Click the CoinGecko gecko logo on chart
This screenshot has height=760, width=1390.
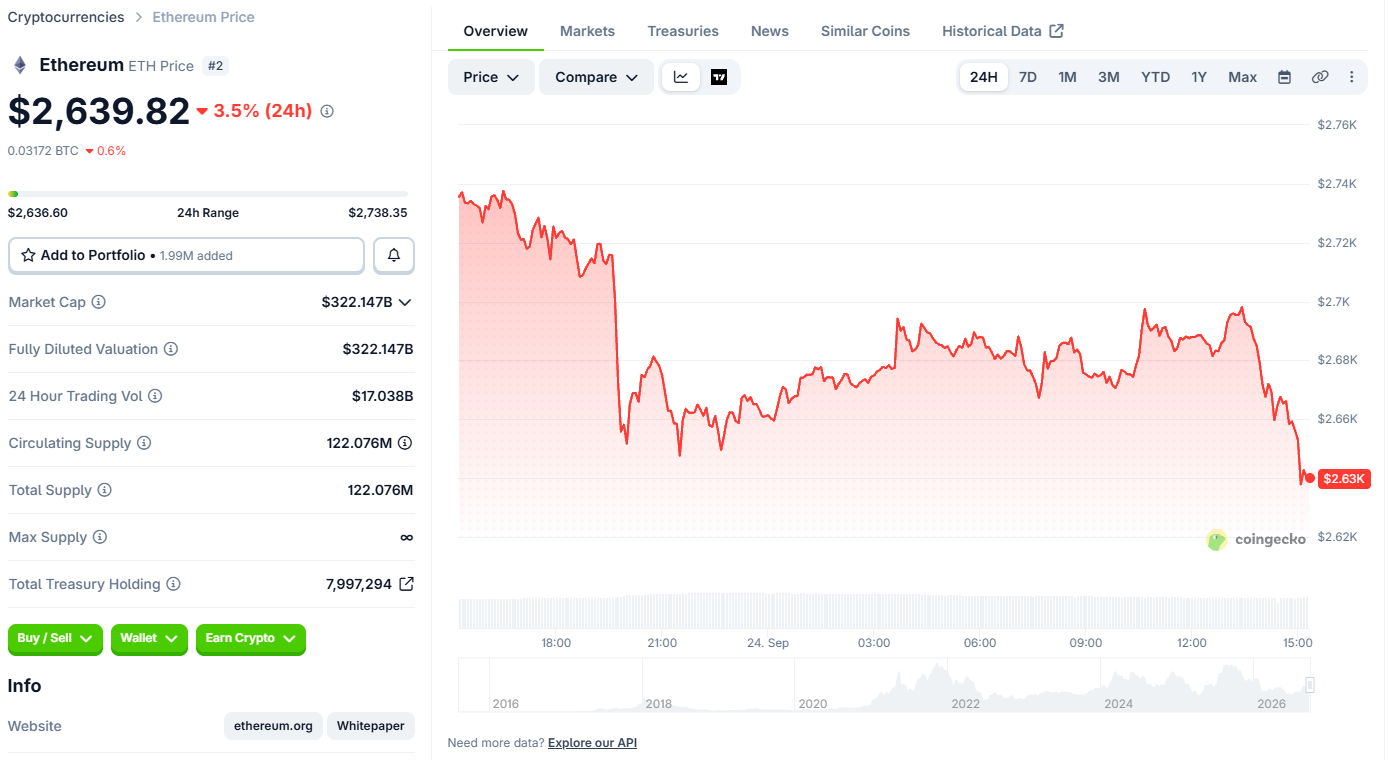coord(1217,540)
